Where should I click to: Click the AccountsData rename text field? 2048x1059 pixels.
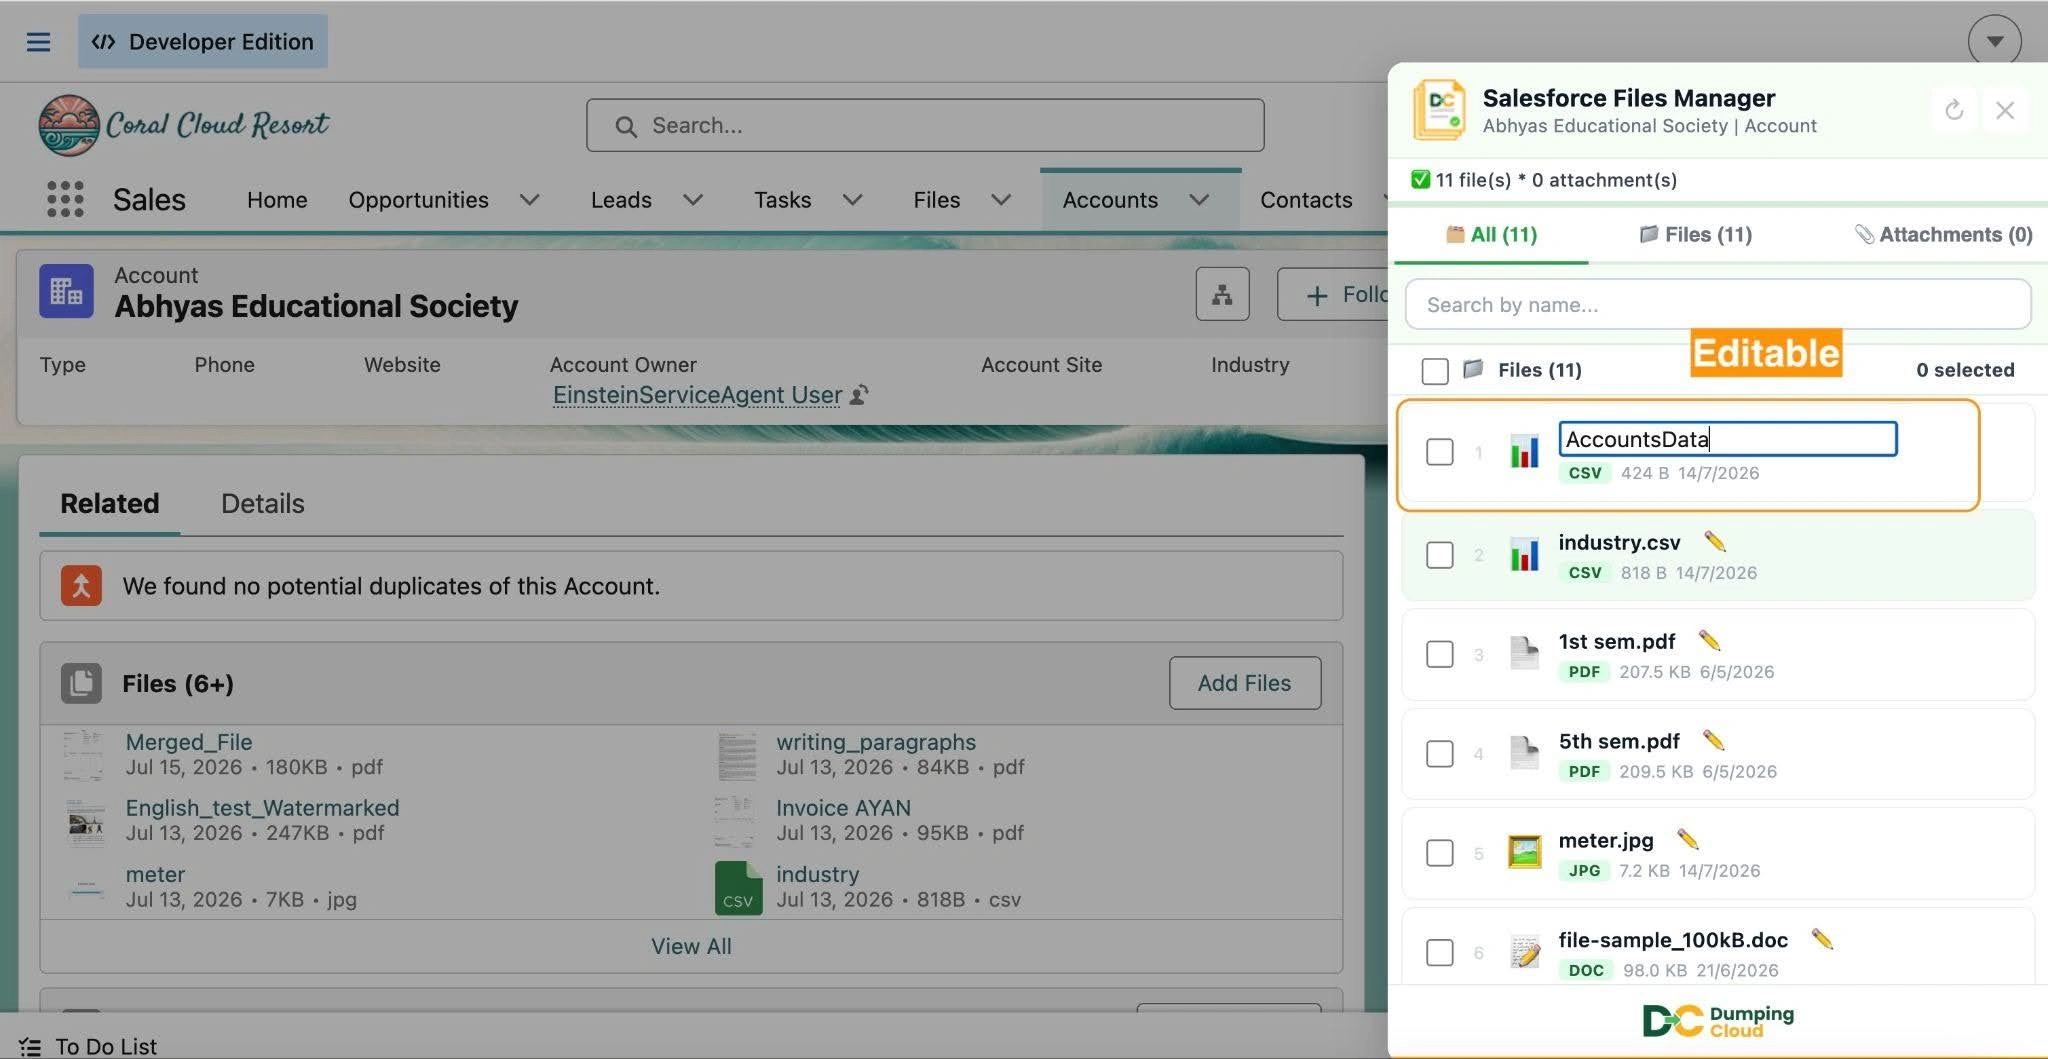1728,439
